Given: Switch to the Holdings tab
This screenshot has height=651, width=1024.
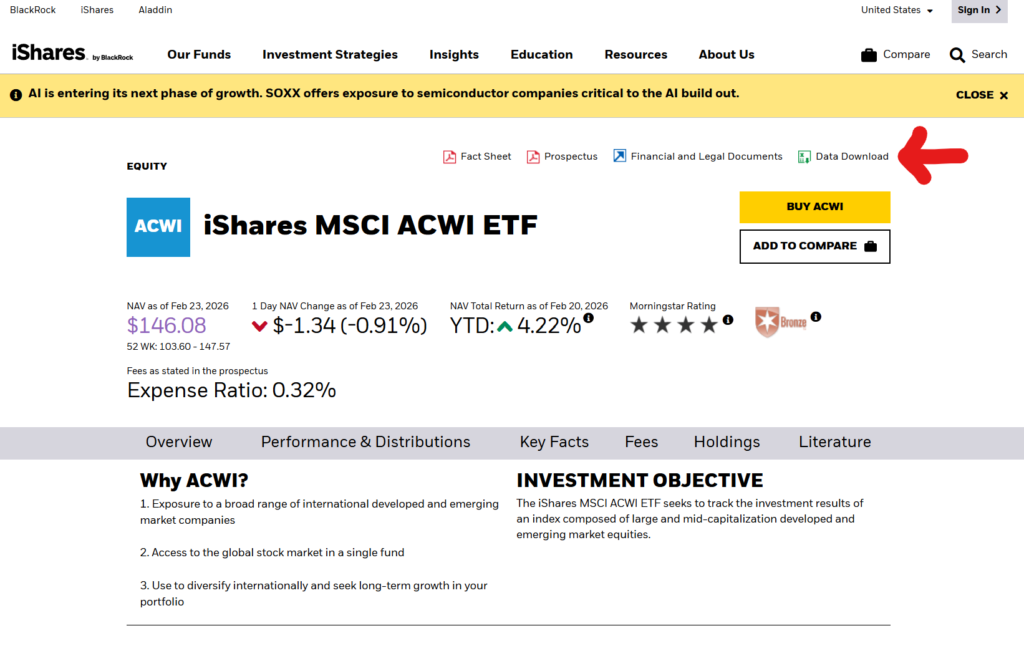Looking at the screenshot, I should [727, 442].
